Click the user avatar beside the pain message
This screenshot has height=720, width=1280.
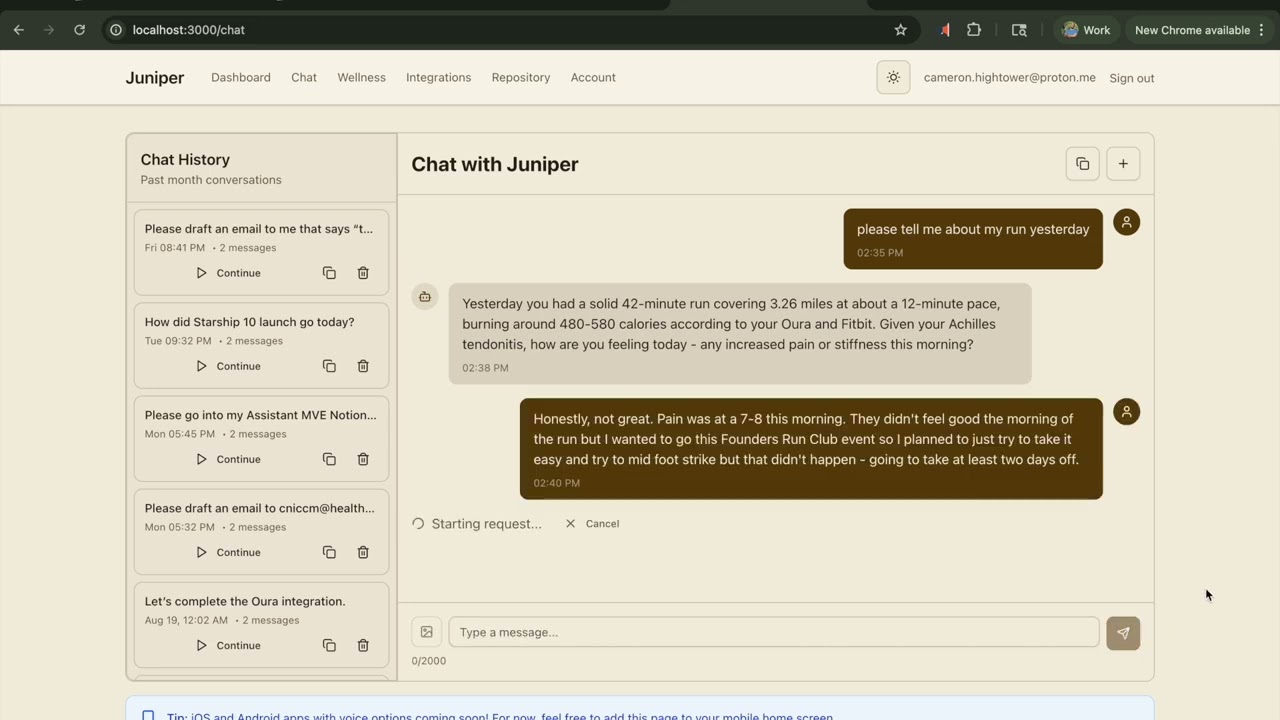point(1126,412)
